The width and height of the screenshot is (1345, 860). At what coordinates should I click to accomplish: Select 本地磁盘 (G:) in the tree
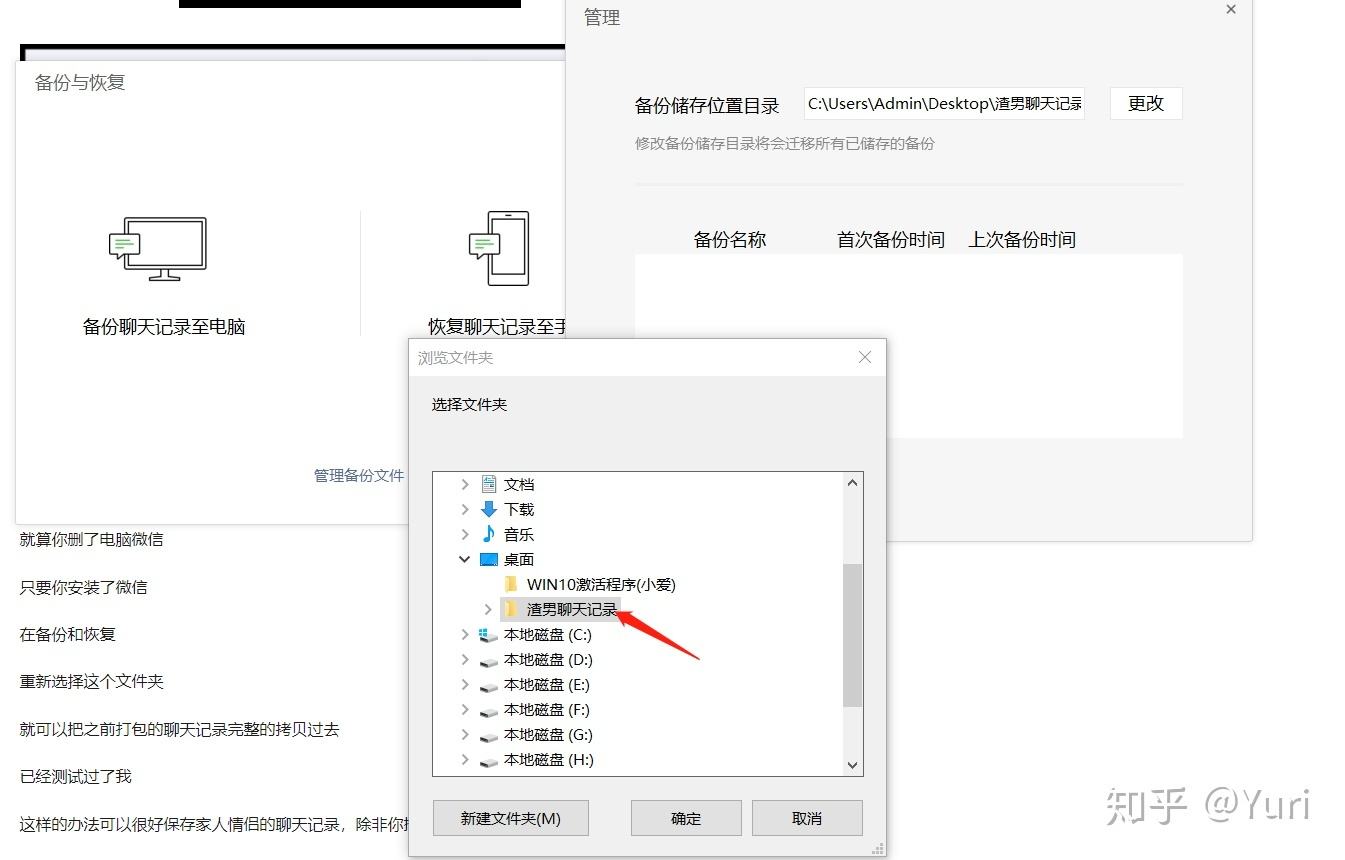(548, 735)
